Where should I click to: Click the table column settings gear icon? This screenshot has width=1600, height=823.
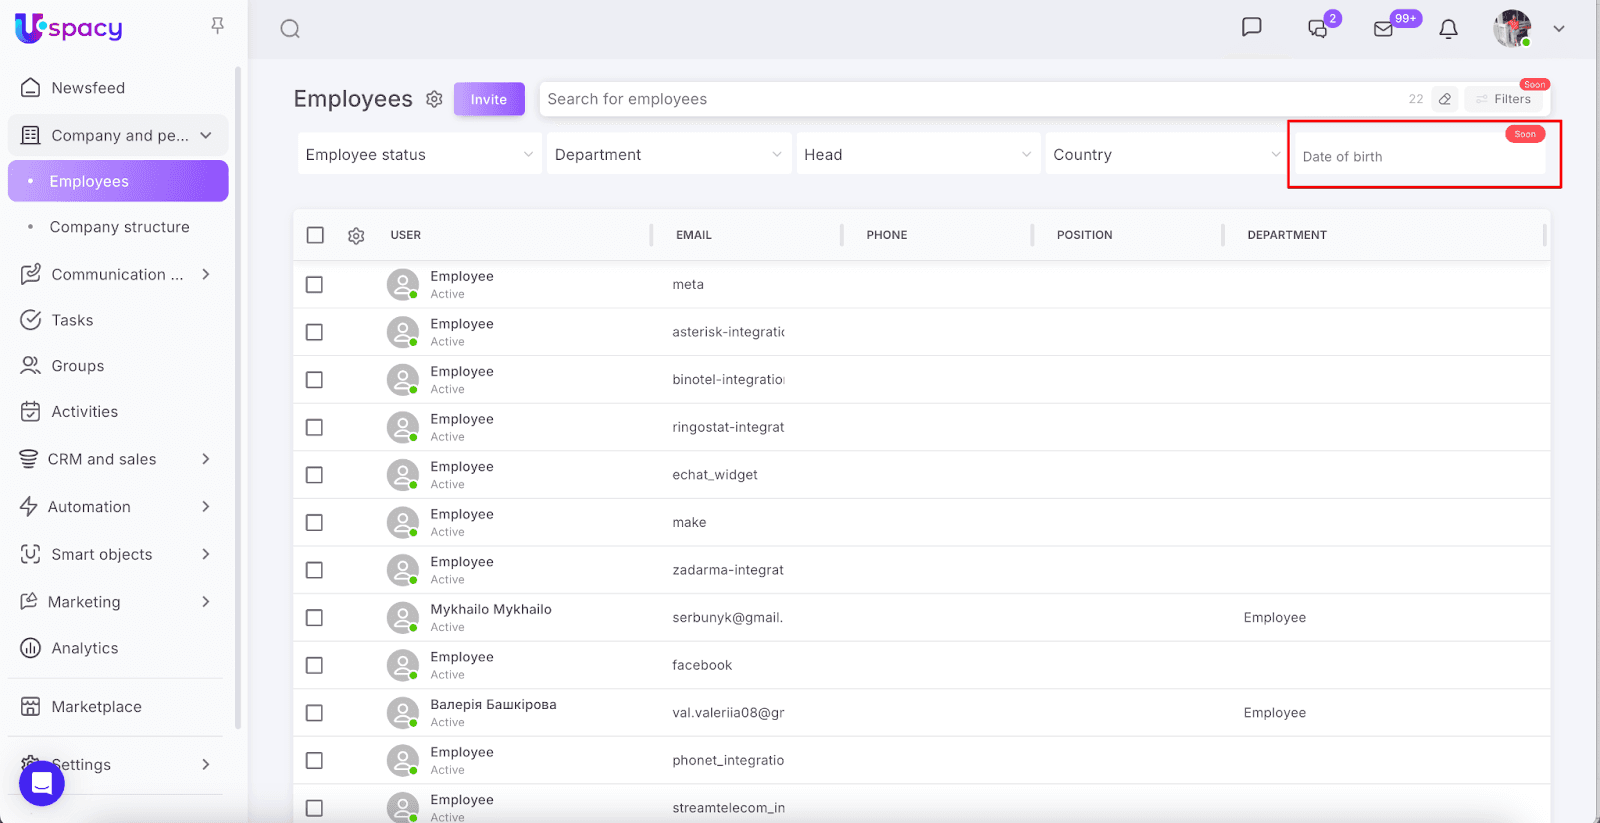click(x=356, y=236)
